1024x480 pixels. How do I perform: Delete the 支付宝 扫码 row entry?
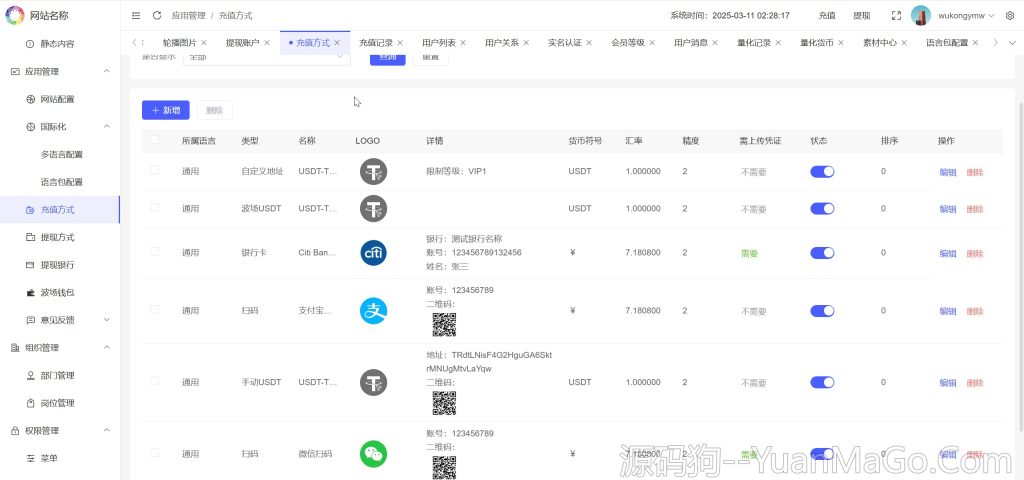(x=975, y=312)
